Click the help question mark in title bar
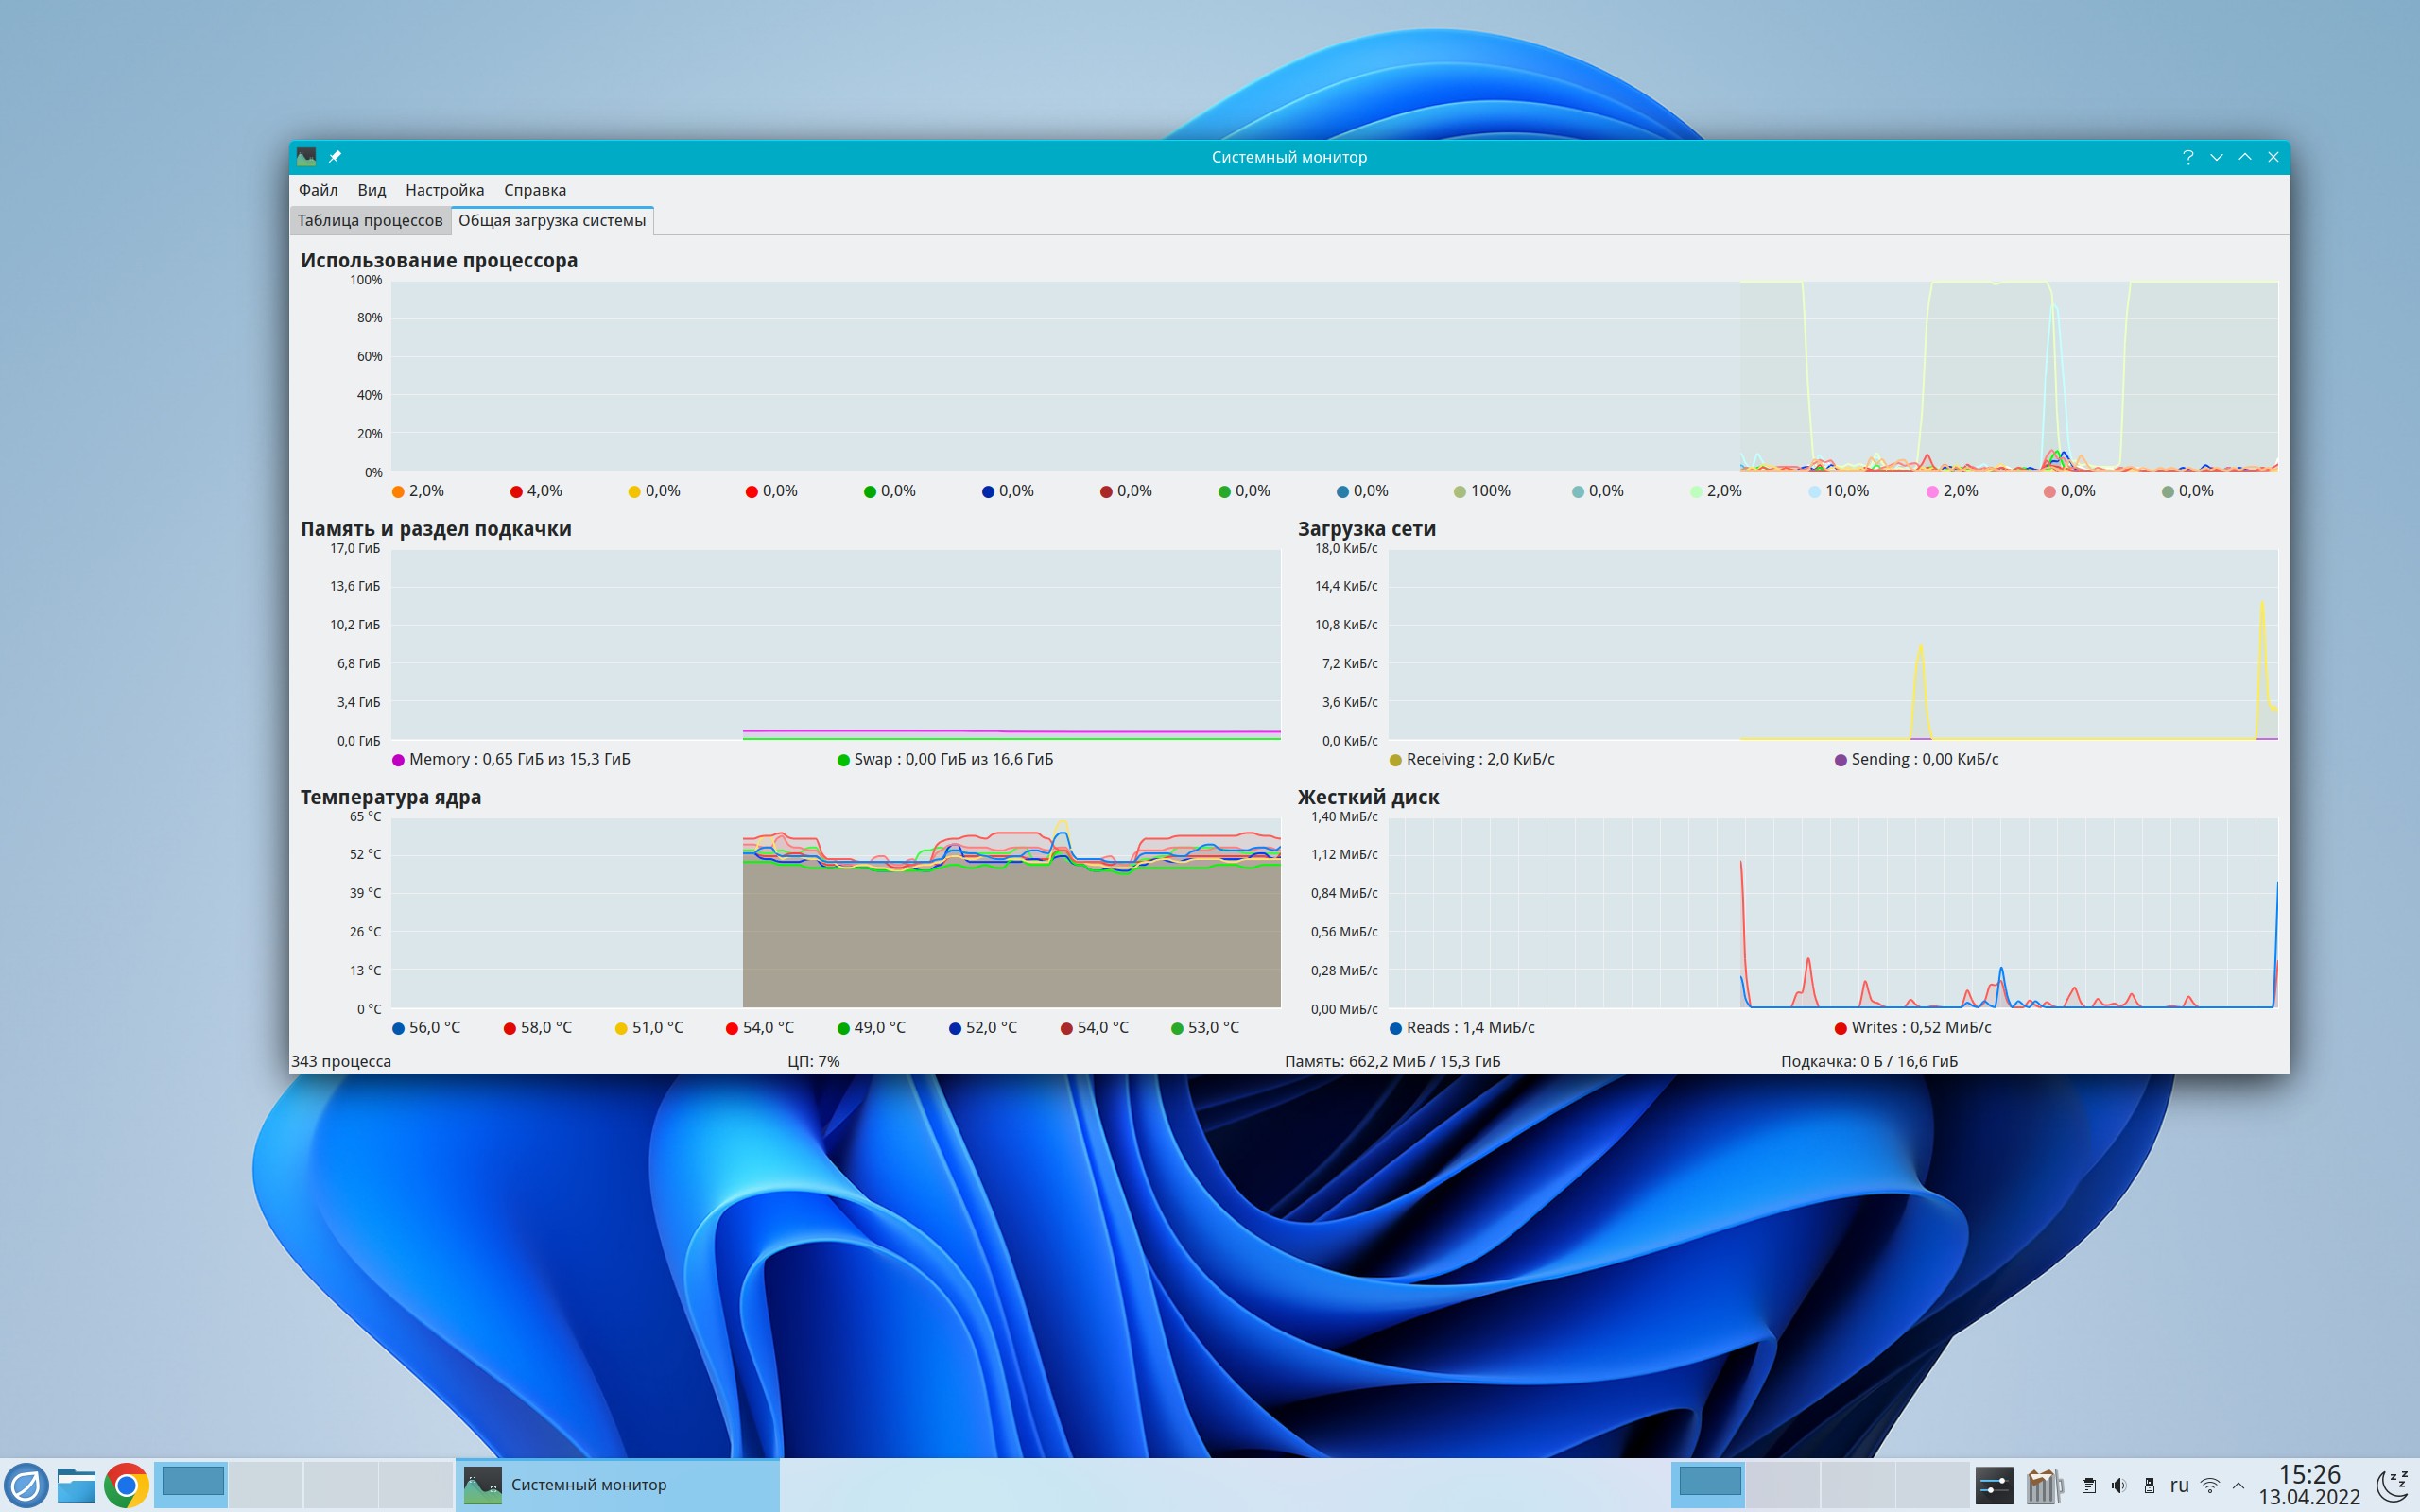The width and height of the screenshot is (2420, 1512). coord(2187,157)
